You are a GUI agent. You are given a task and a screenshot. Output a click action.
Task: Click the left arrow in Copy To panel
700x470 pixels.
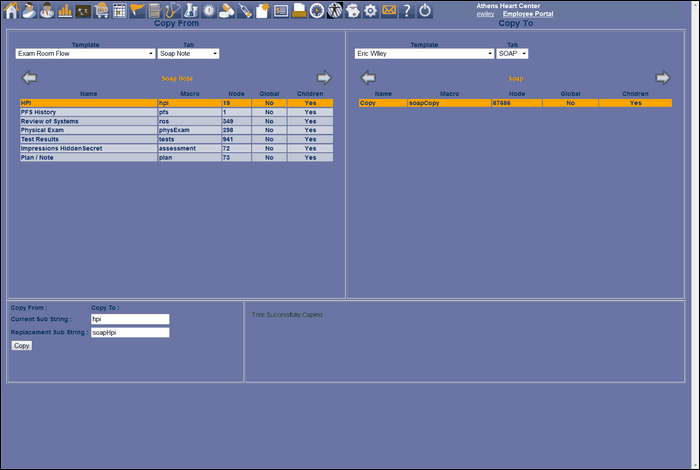(368, 78)
